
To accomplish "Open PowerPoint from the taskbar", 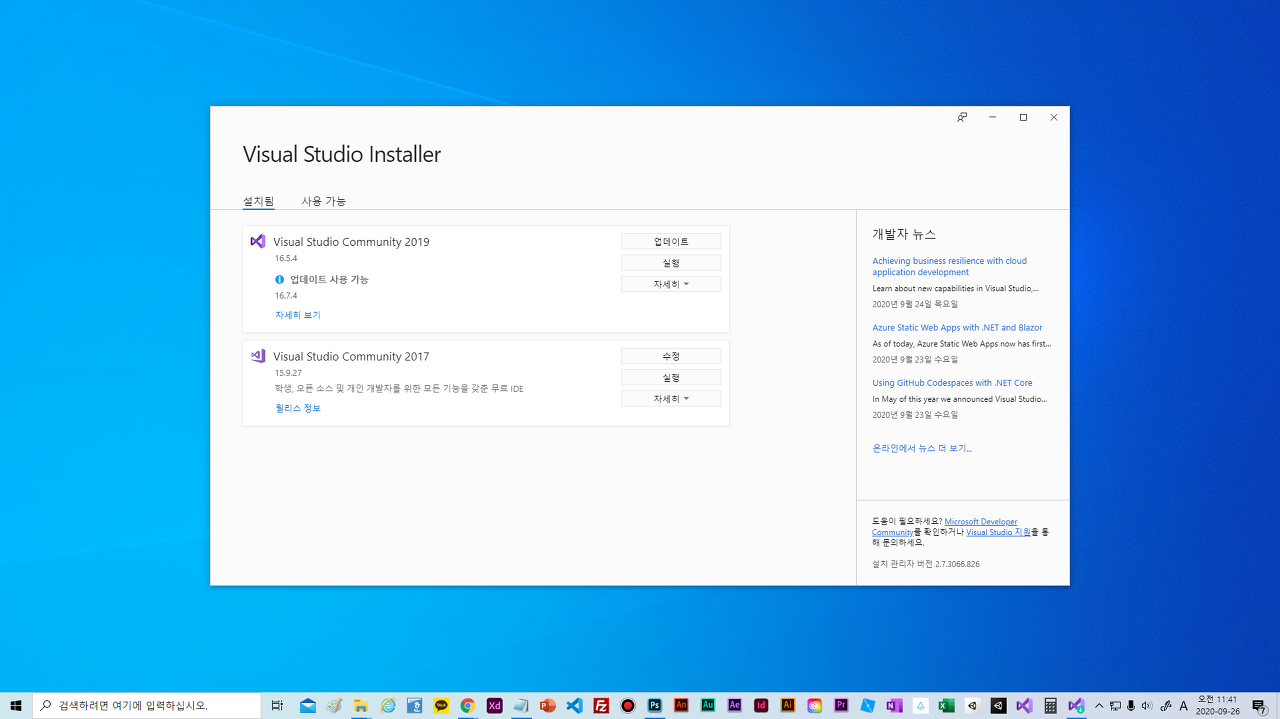I will pyautogui.click(x=548, y=705).
